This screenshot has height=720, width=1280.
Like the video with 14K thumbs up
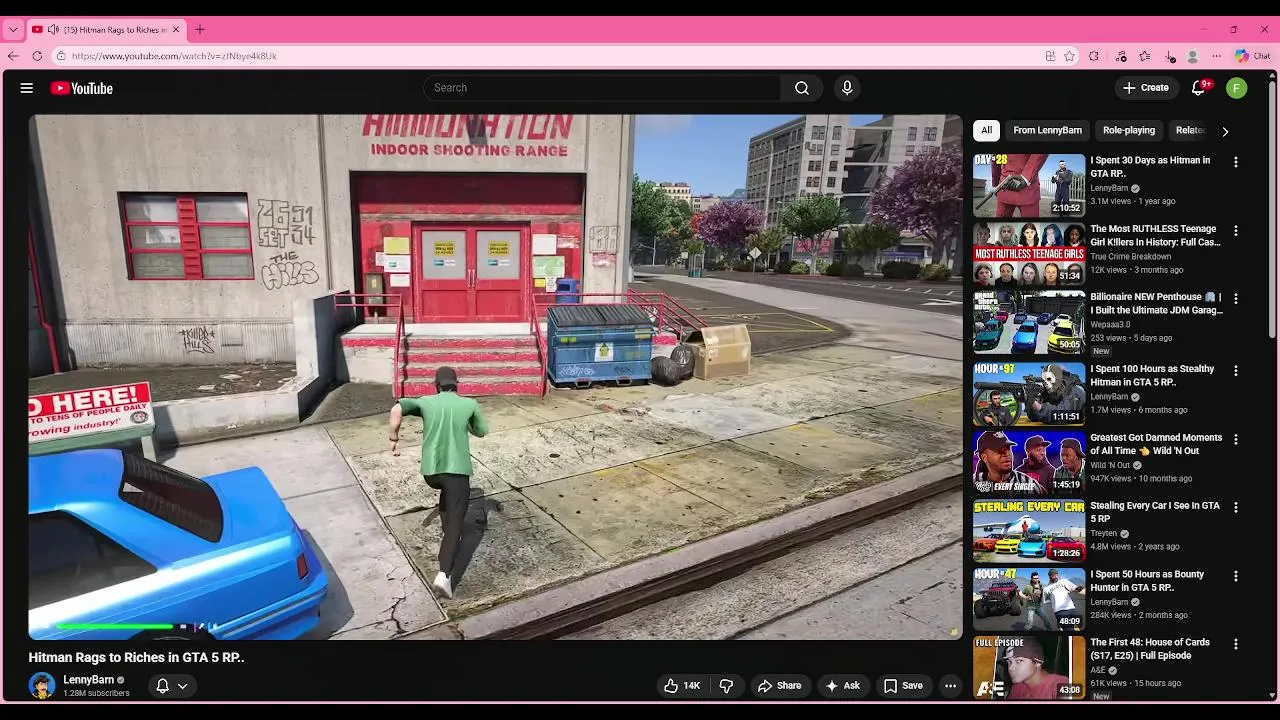[682, 686]
